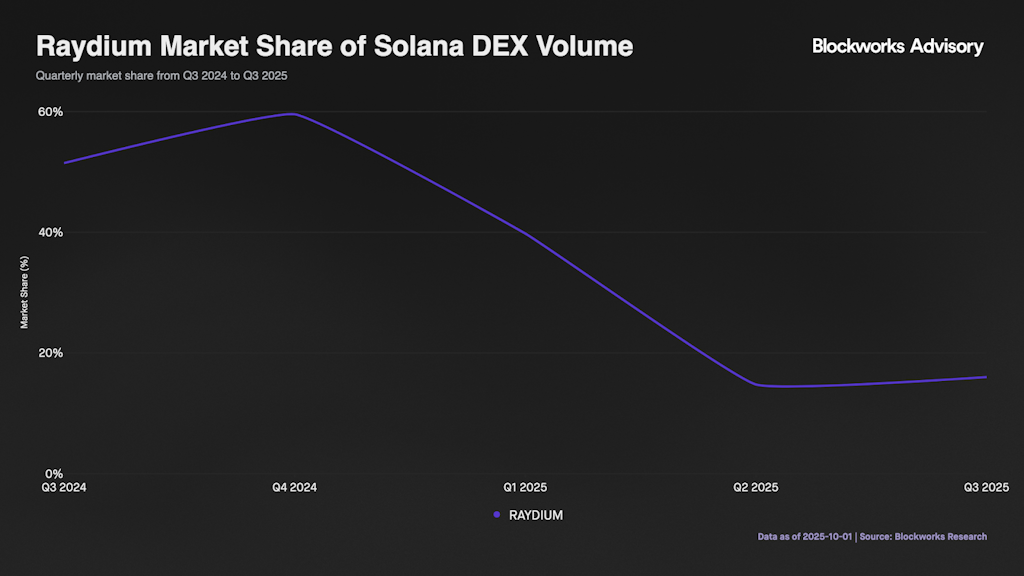Open the Source: Blockworks Research link
The width and height of the screenshot is (1024, 576).
[925, 537]
